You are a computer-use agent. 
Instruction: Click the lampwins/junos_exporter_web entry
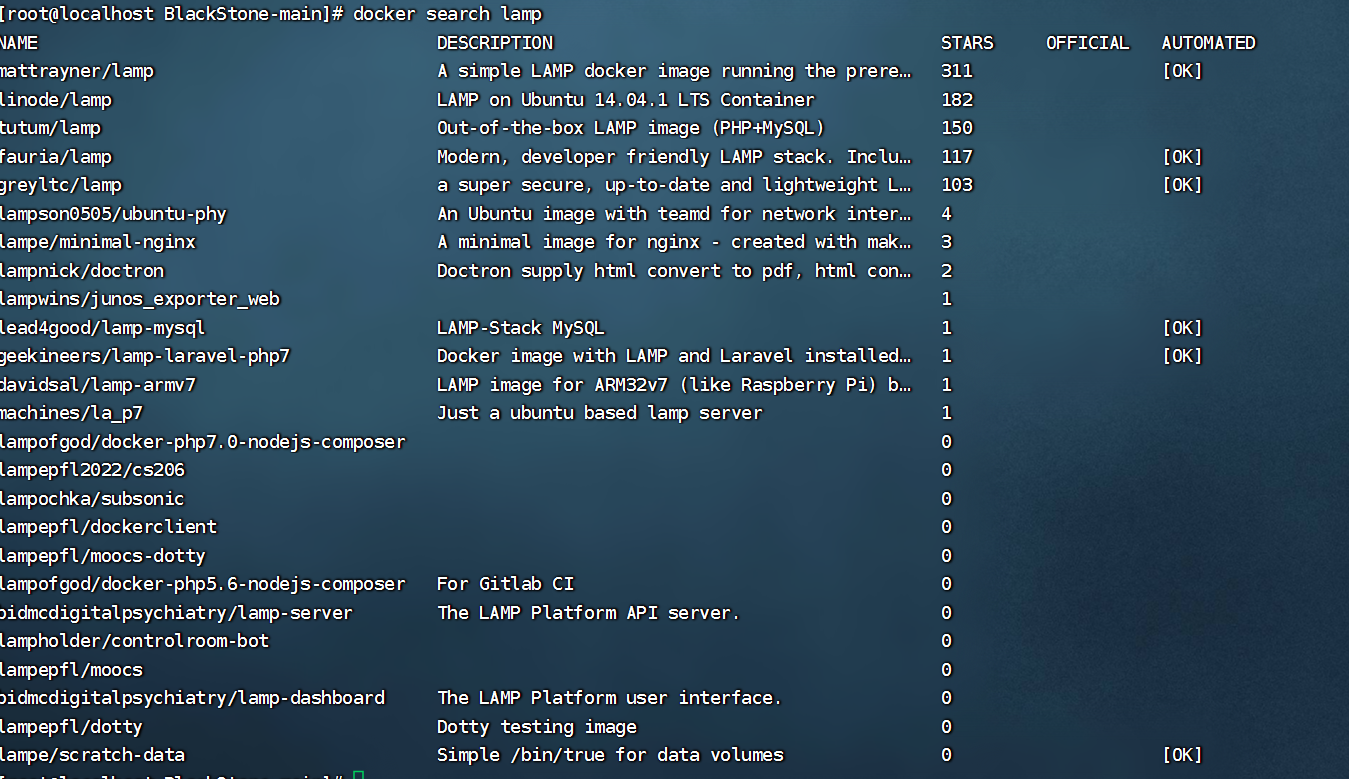(x=140, y=299)
